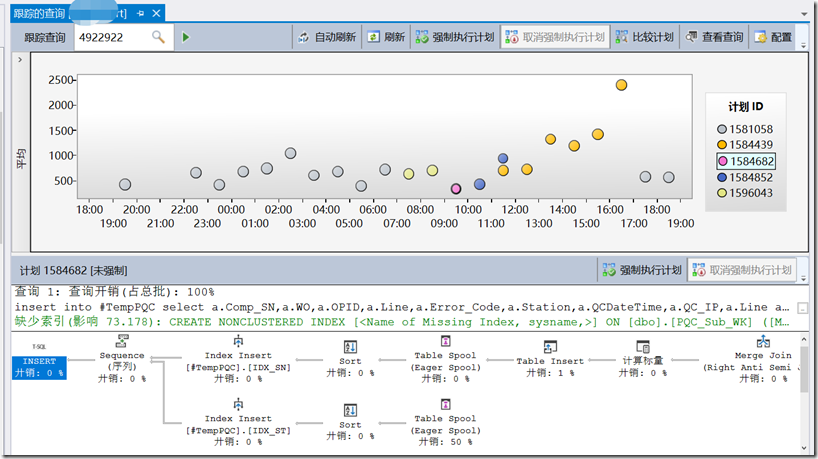
Task: Expand the top toolbar overflow arrow
Action: 803,44
